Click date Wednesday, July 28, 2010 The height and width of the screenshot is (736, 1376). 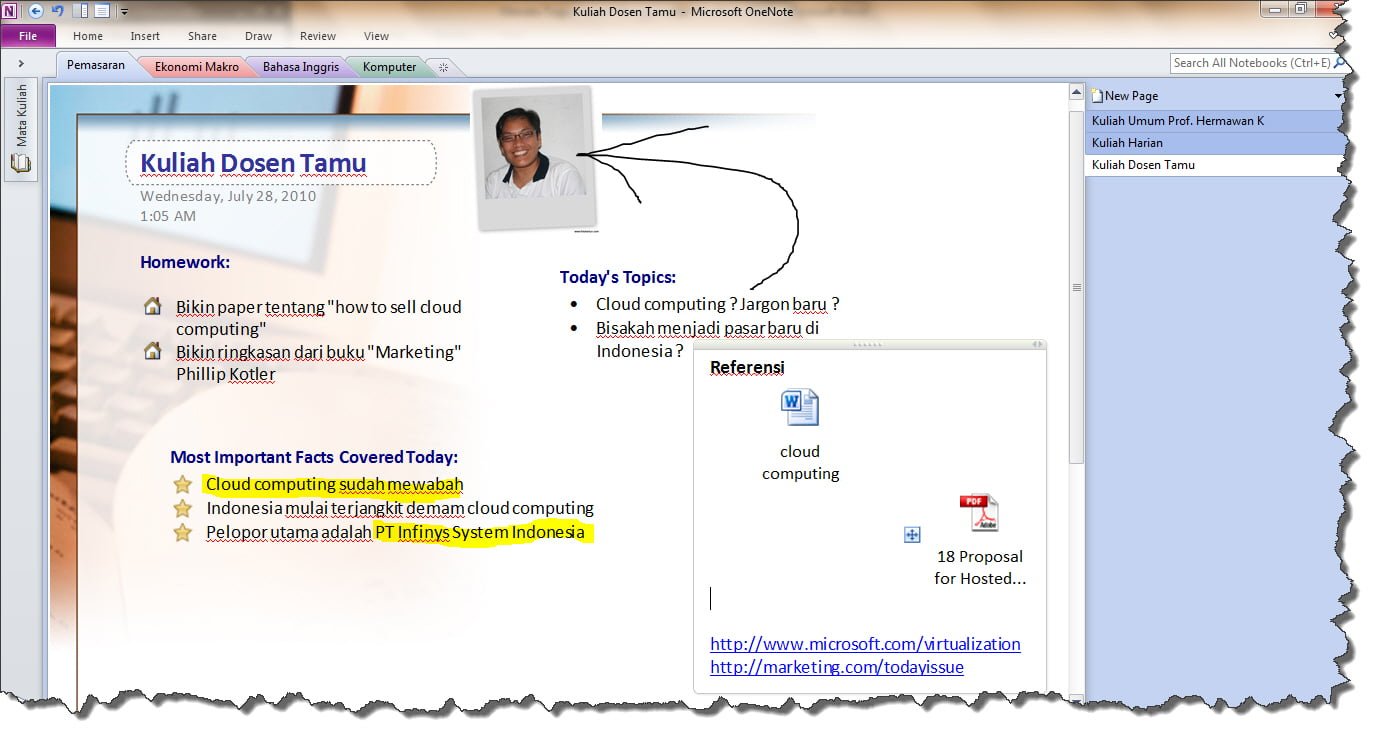pyautogui.click(x=228, y=196)
